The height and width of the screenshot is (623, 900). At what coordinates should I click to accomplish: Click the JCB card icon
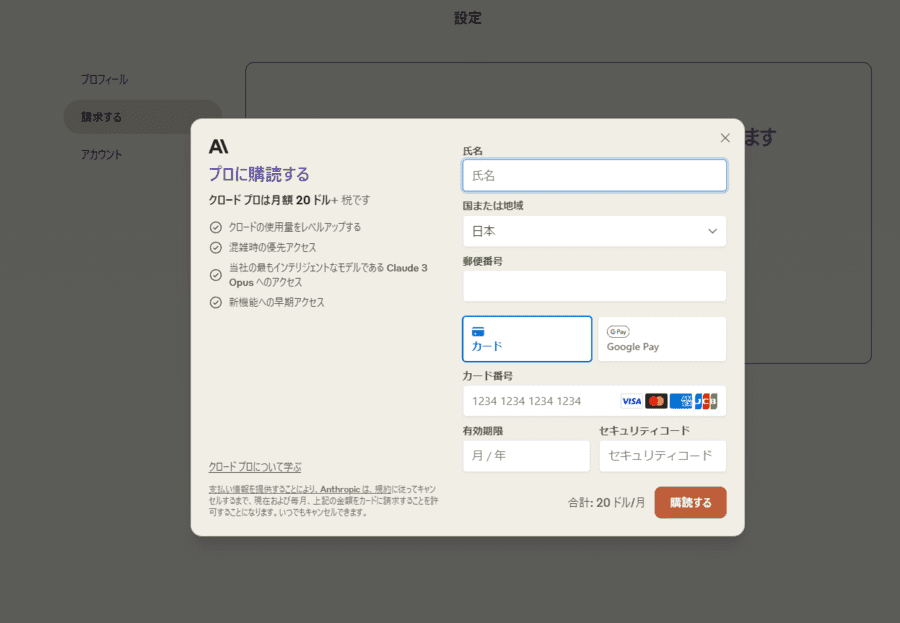click(706, 401)
